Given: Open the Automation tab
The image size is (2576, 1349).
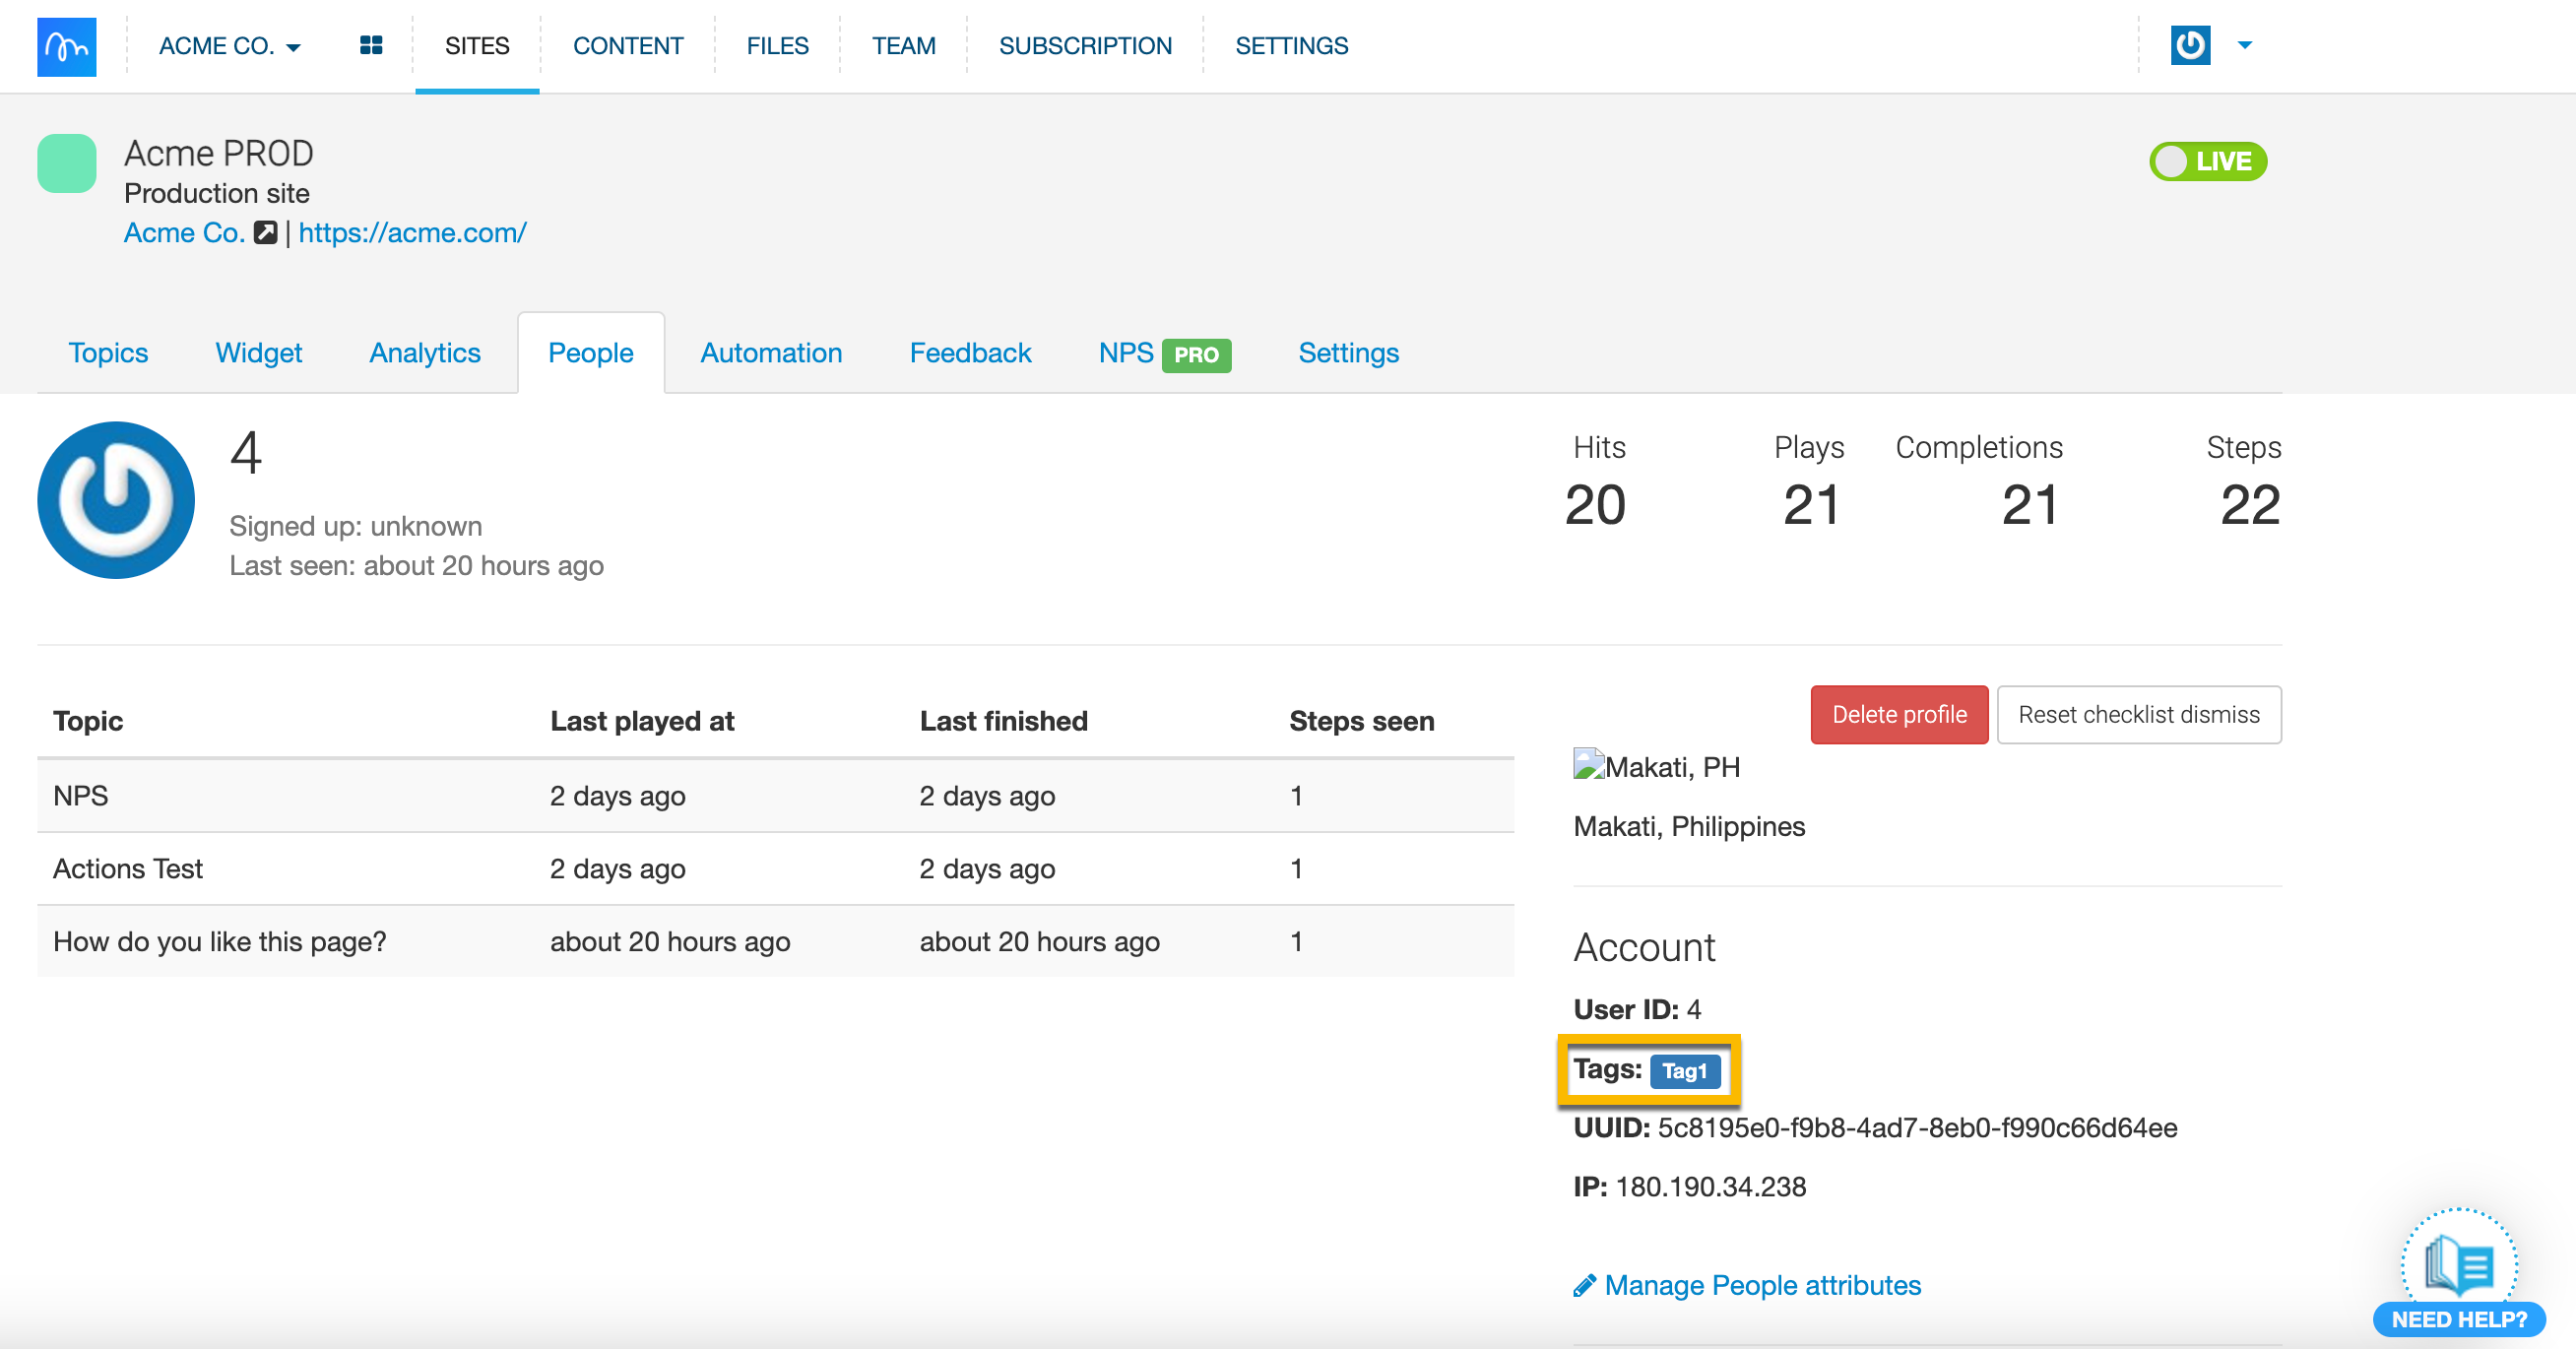Looking at the screenshot, I should tap(770, 353).
